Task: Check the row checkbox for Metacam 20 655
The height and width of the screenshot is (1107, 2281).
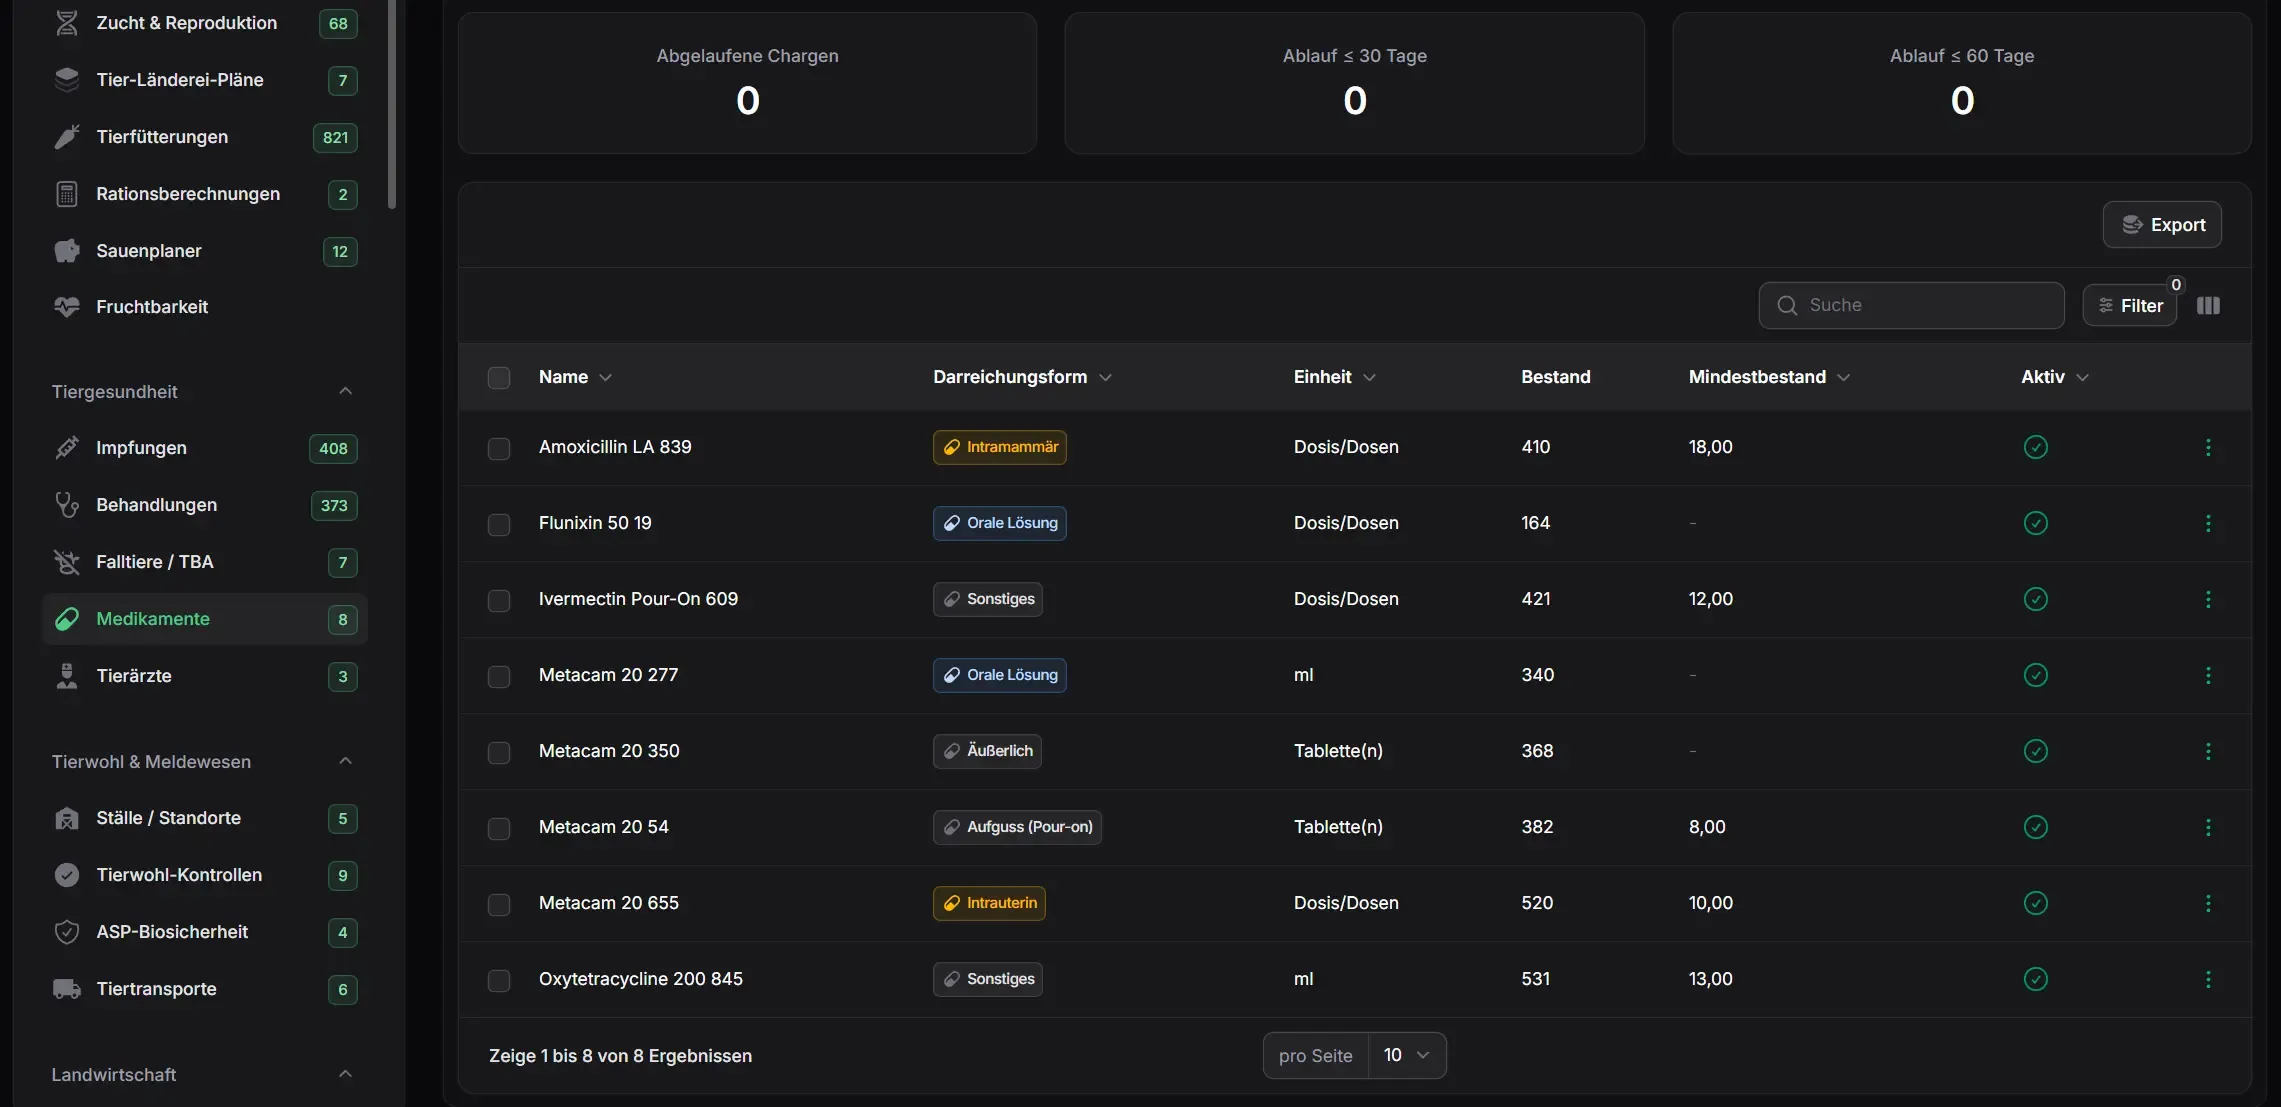Action: pos(499,904)
